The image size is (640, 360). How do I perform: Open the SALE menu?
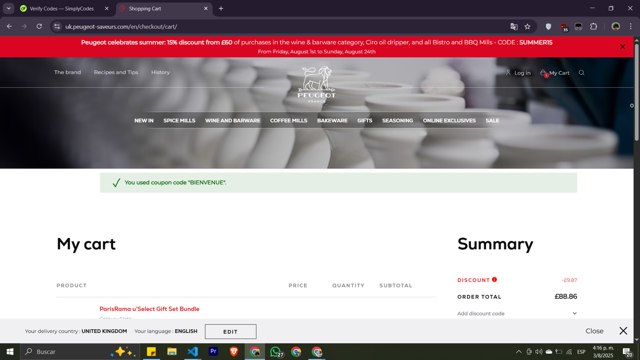(492, 120)
